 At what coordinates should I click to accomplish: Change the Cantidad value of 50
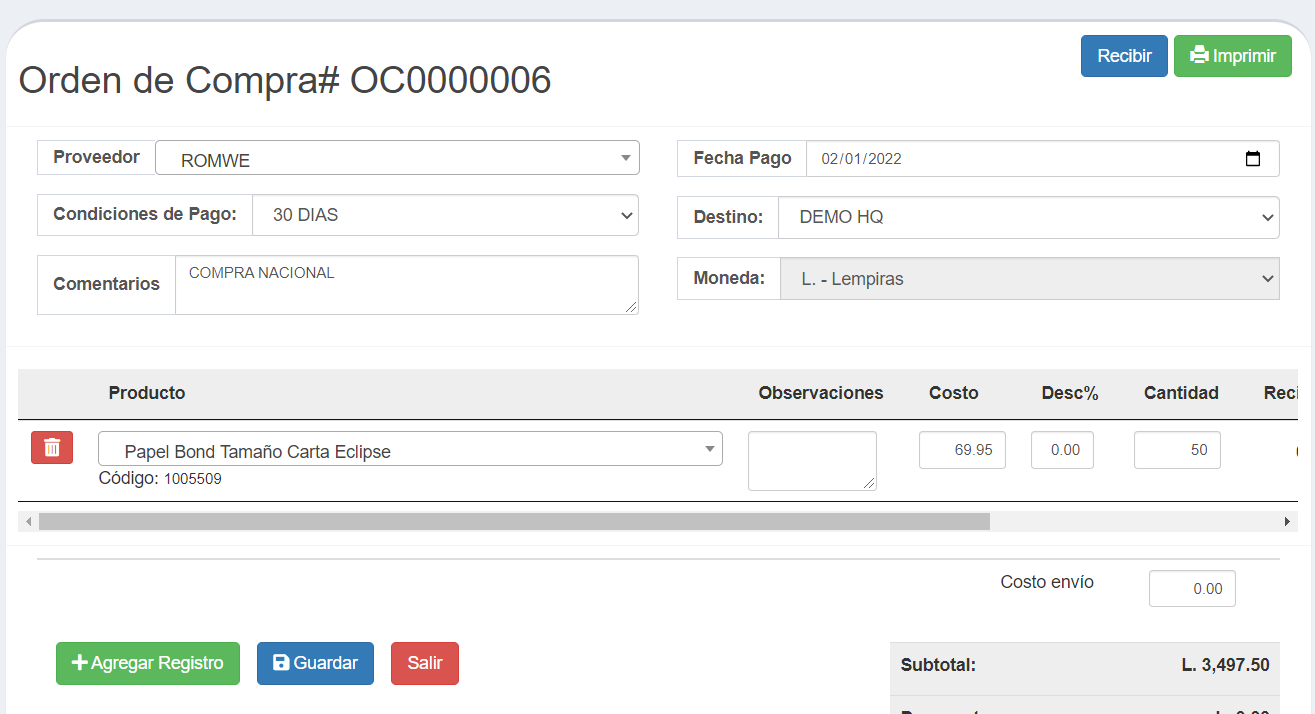[1176, 450]
